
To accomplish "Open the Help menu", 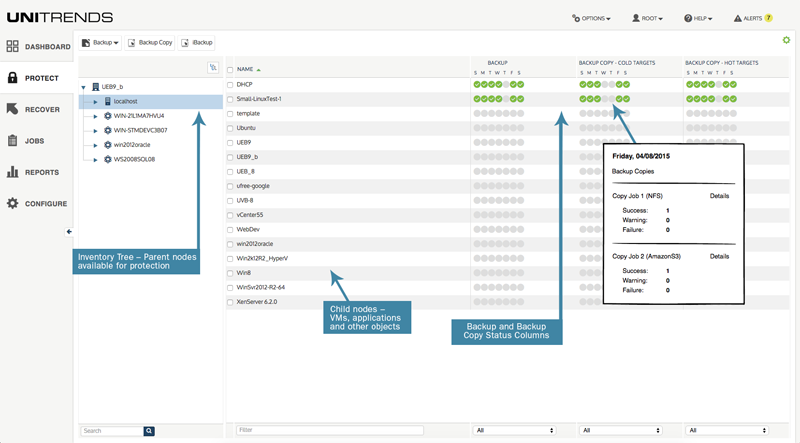I will pyautogui.click(x=698, y=18).
